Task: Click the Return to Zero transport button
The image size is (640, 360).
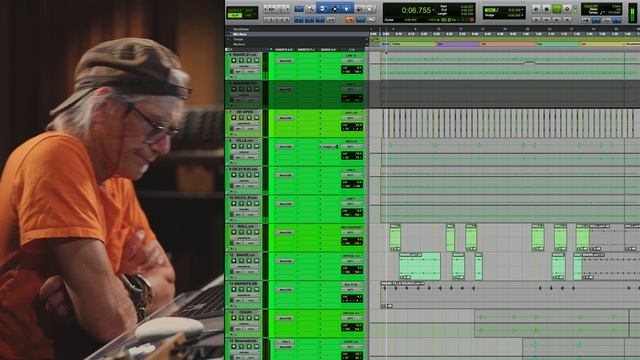Action: (536, 20)
